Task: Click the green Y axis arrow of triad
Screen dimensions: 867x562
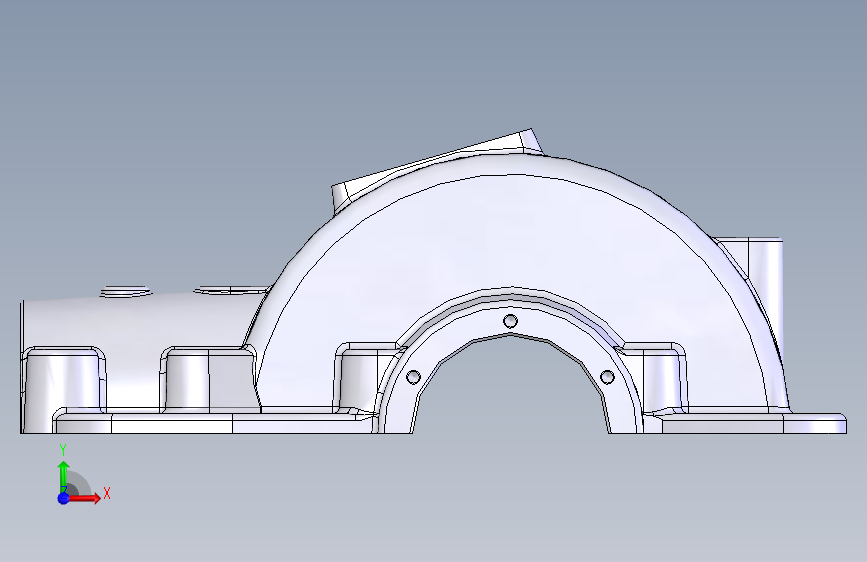Action: click(64, 475)
